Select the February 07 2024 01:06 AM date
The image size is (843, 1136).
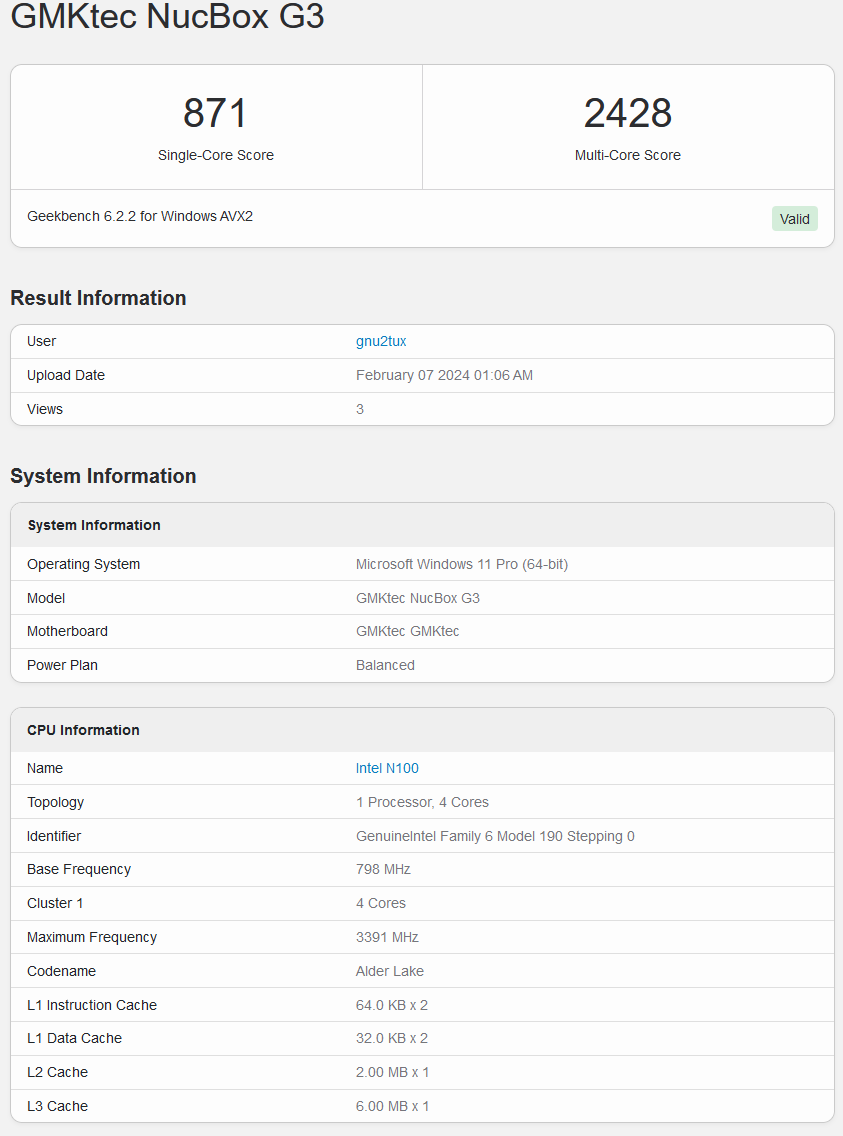[x=444, y=375]
